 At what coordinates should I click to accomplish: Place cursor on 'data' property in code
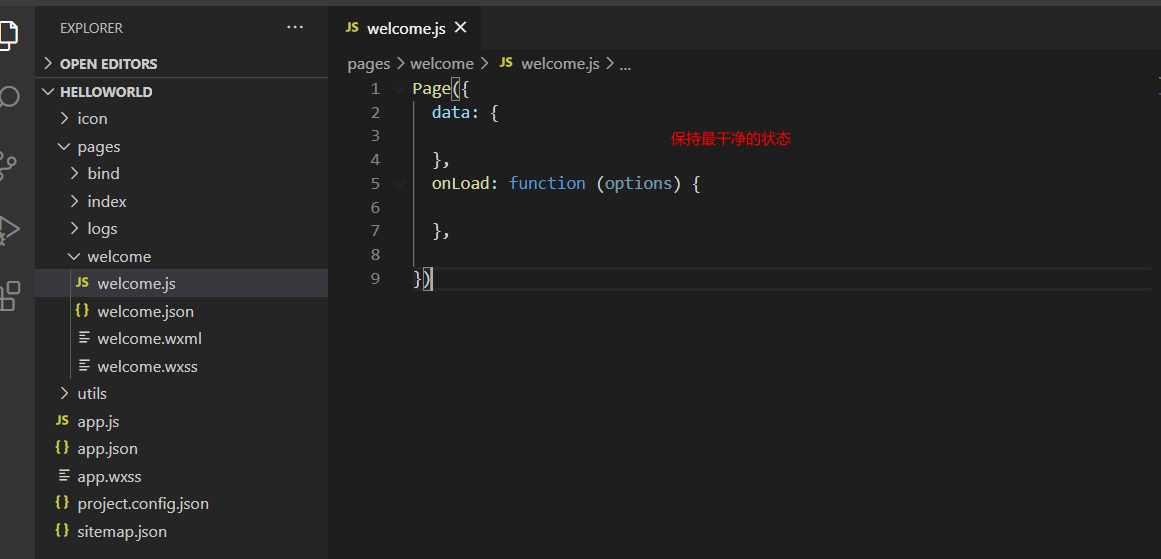[x=451, y=113]
